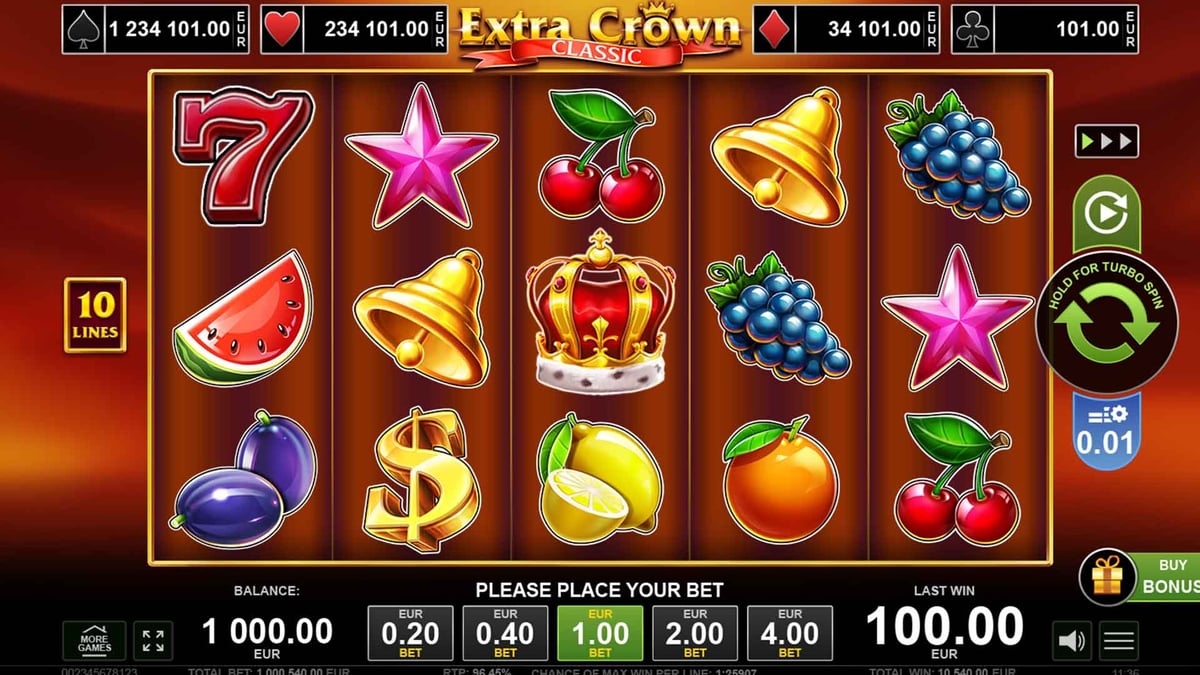Select the EUR 0.20 bet

[411, 633]
